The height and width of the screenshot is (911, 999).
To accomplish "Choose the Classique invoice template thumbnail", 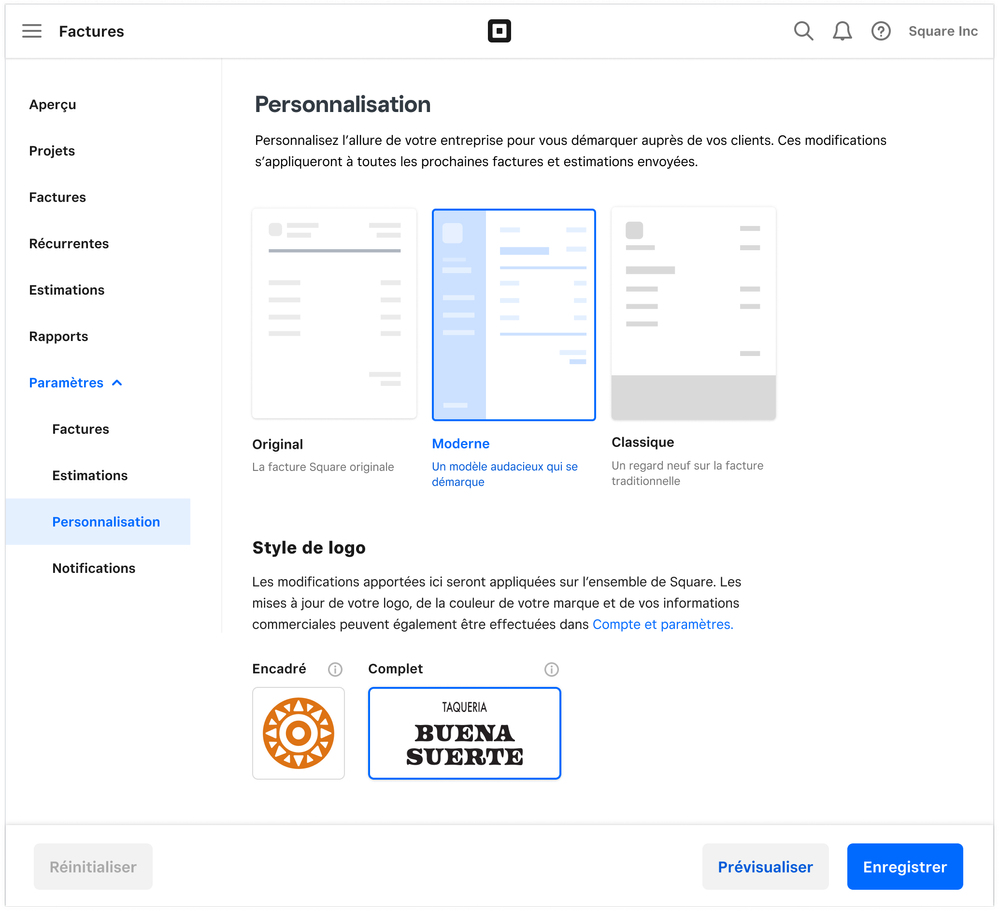I will (x=693, y=313).
